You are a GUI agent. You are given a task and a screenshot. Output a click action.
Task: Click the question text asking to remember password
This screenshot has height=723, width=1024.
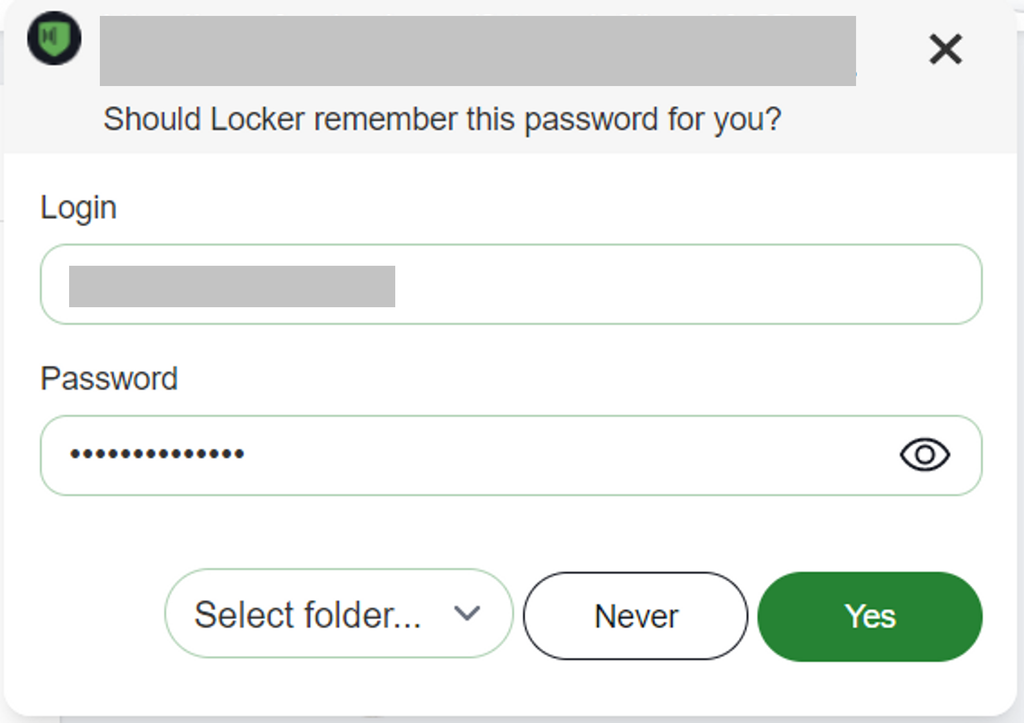[443, 119]
